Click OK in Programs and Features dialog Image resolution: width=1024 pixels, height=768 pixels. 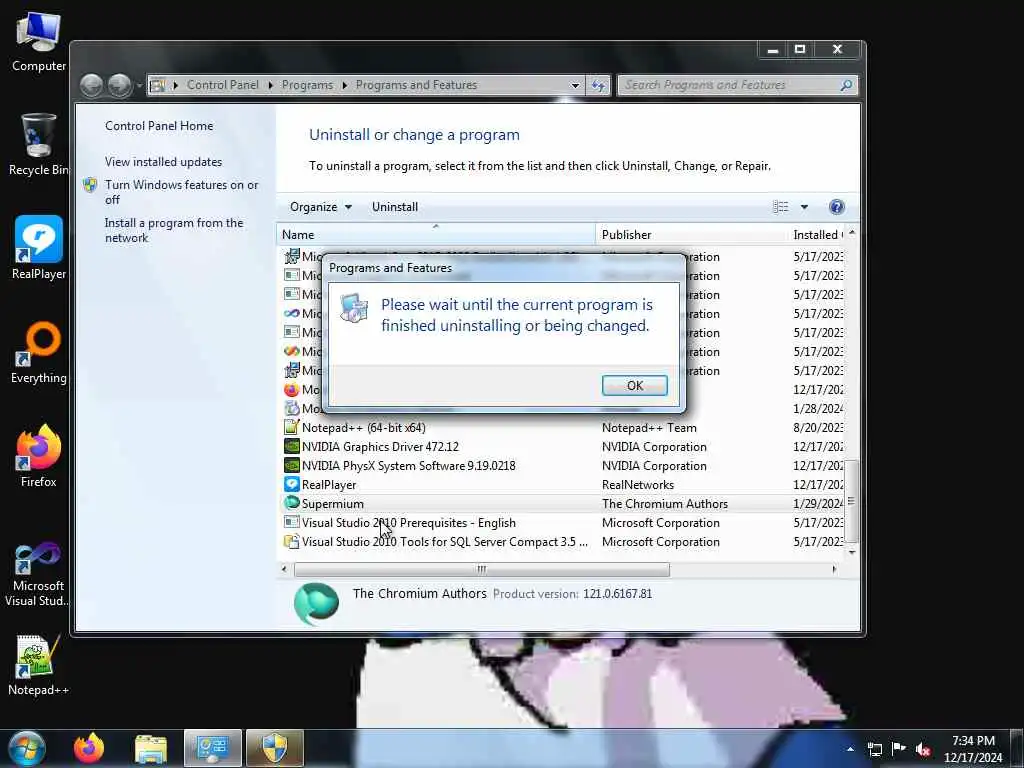[x=634, y=385]
